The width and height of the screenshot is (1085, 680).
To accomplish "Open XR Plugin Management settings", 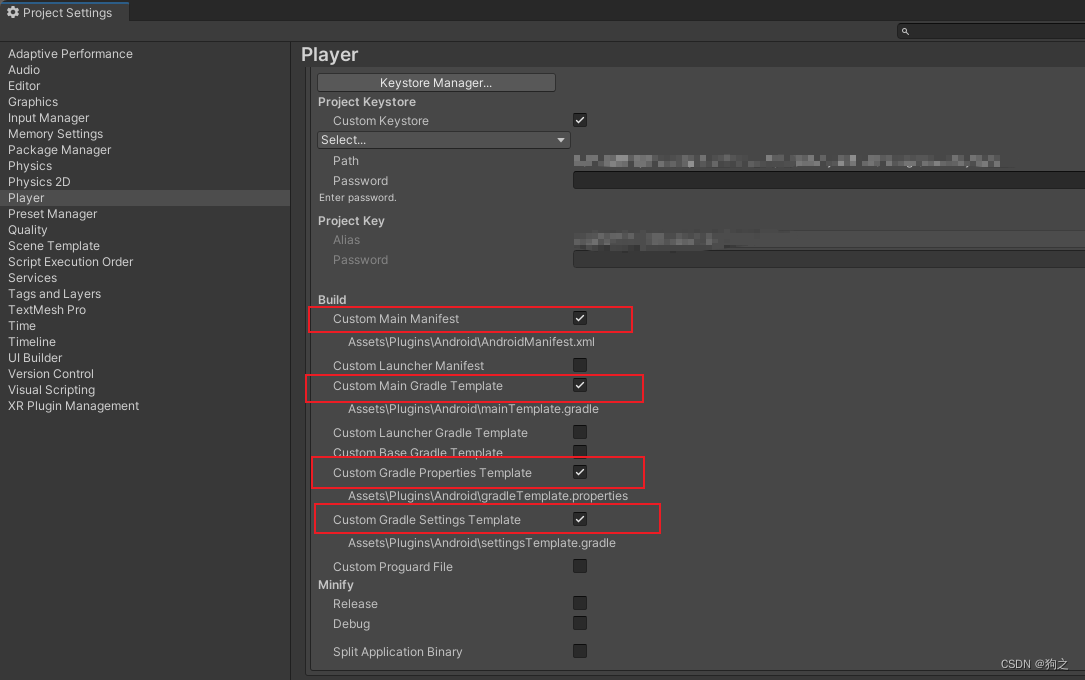I will click(73, 405).
